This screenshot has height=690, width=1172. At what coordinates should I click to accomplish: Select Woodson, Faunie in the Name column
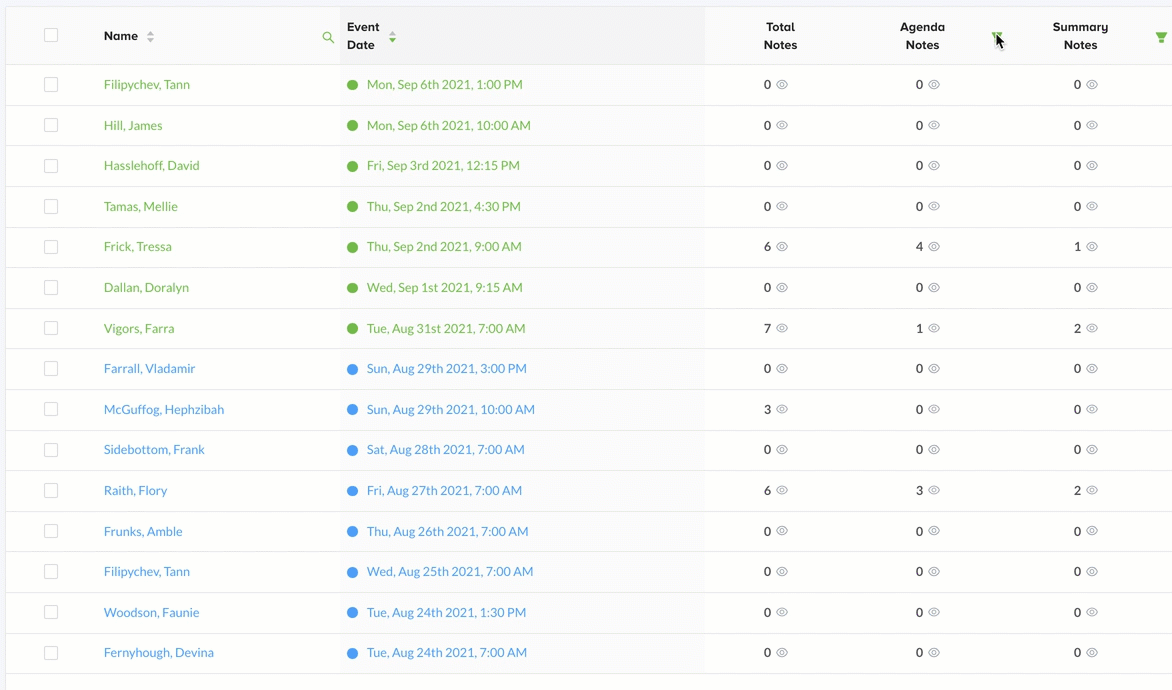(152, 612)
